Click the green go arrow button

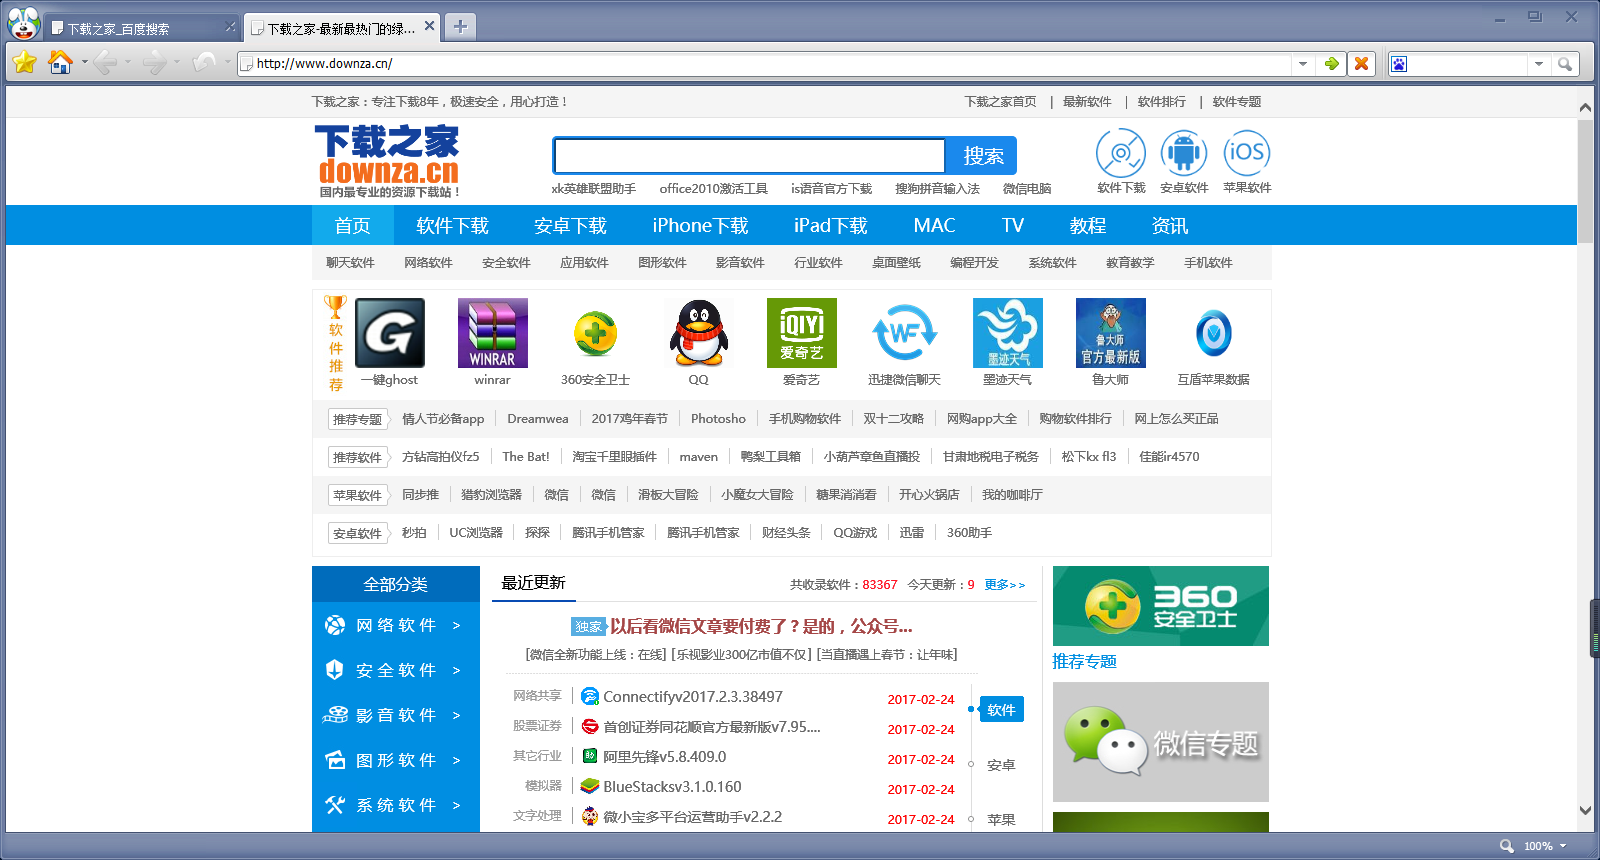1331,63
